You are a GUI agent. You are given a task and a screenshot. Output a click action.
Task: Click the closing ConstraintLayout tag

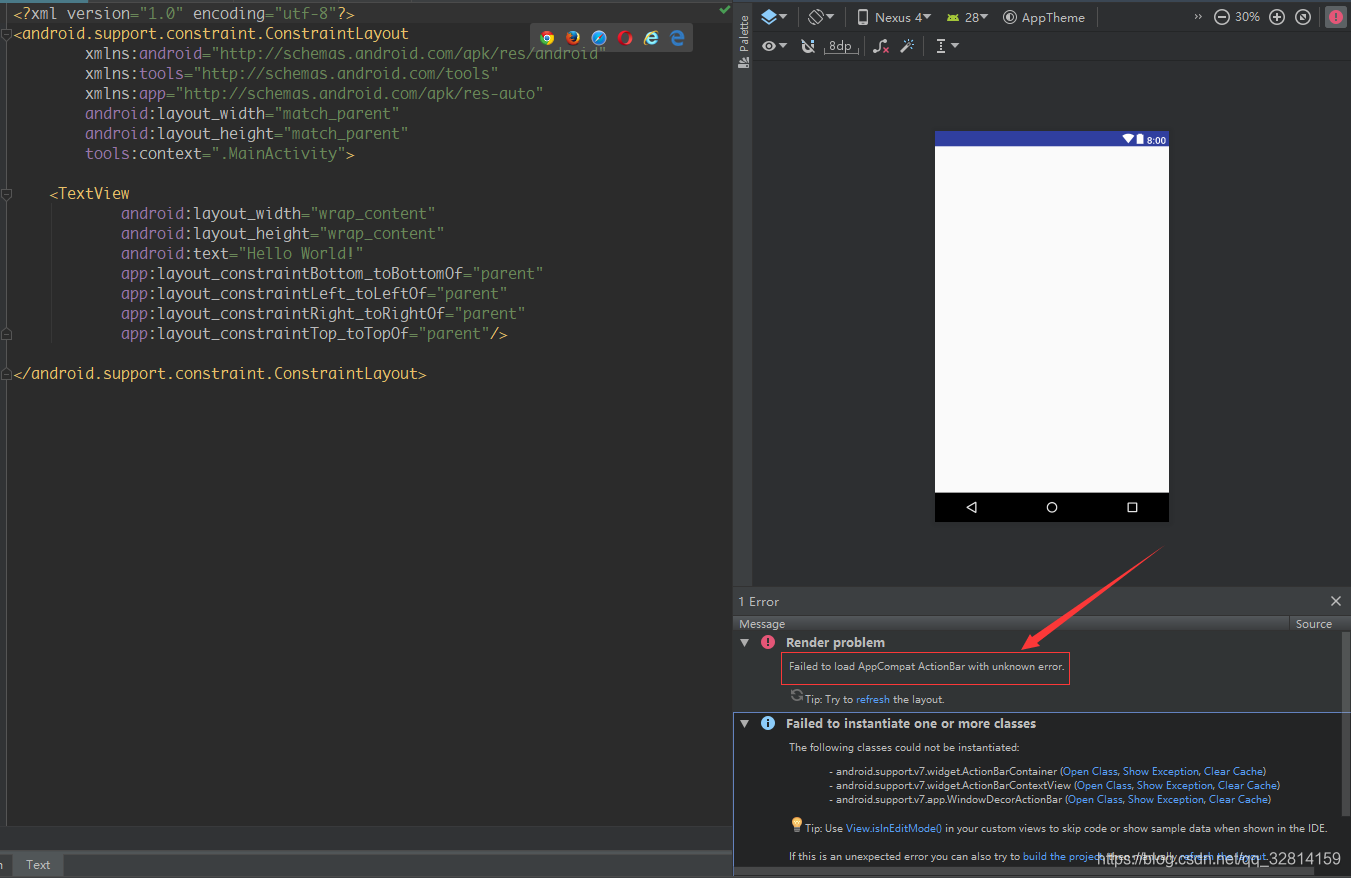click(220, 374)
